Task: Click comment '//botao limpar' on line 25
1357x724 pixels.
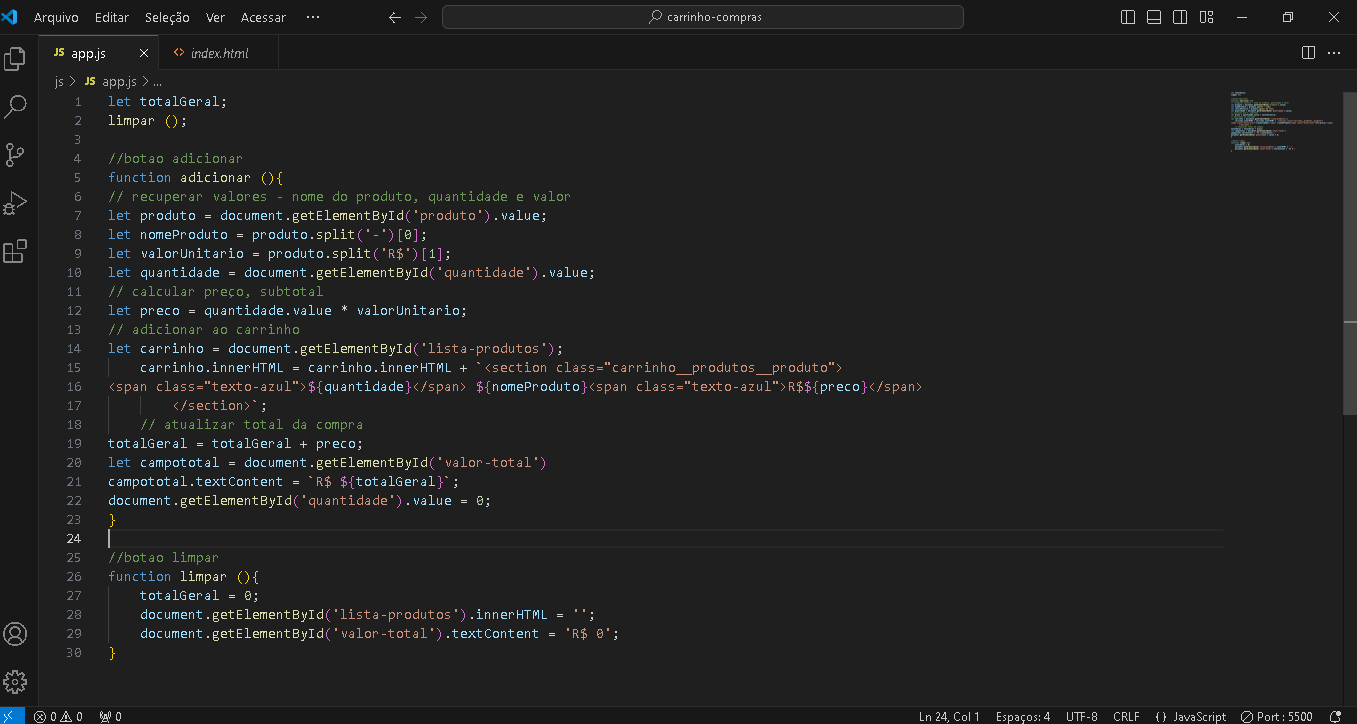Action: tap(163, 557)
